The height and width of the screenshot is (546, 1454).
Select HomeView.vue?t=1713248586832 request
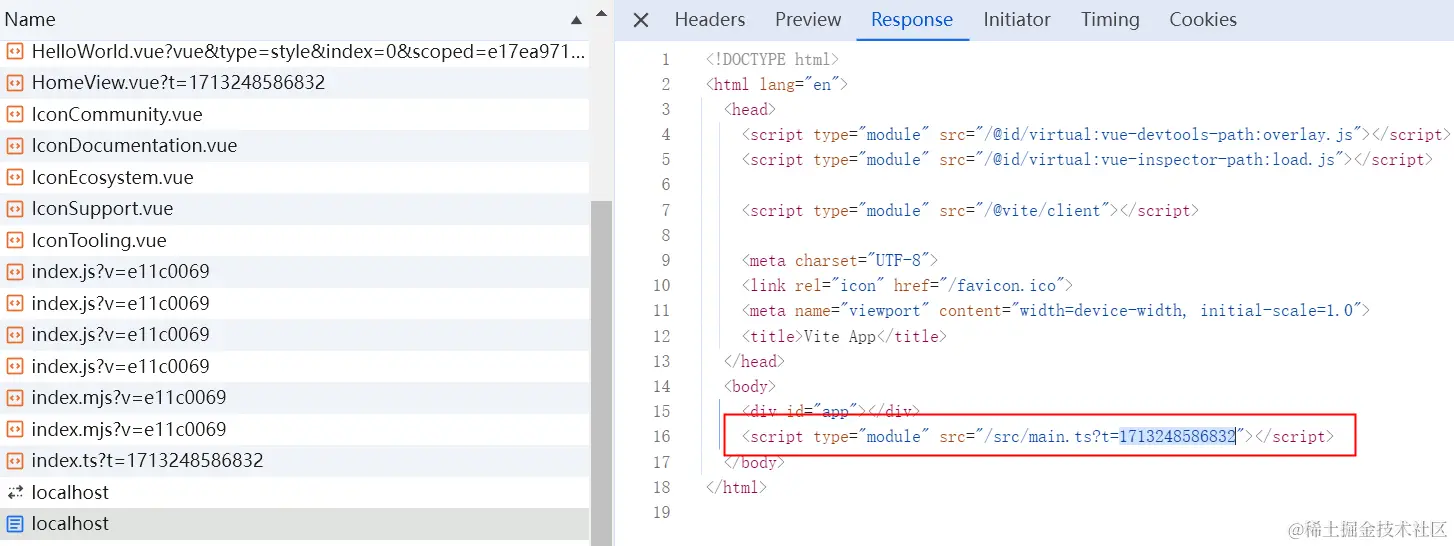(x=294, y=83)
